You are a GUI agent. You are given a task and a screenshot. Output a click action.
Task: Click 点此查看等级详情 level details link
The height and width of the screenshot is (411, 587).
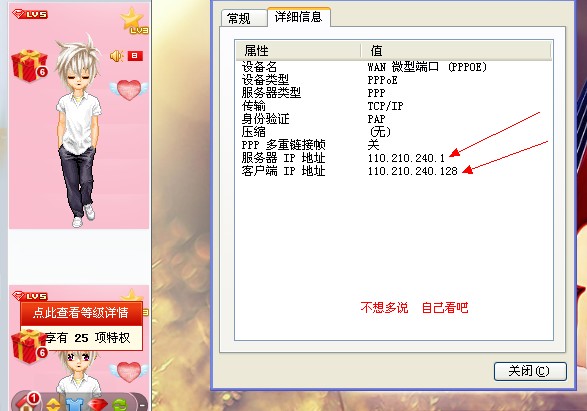(x=81, y=312)
